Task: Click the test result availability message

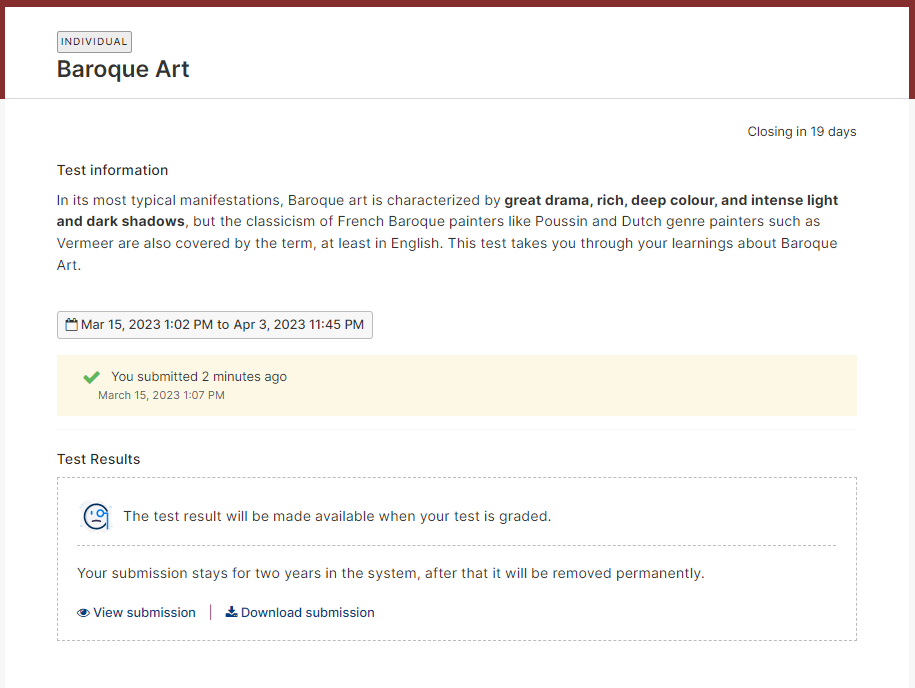Action: [x=337, y=516]
